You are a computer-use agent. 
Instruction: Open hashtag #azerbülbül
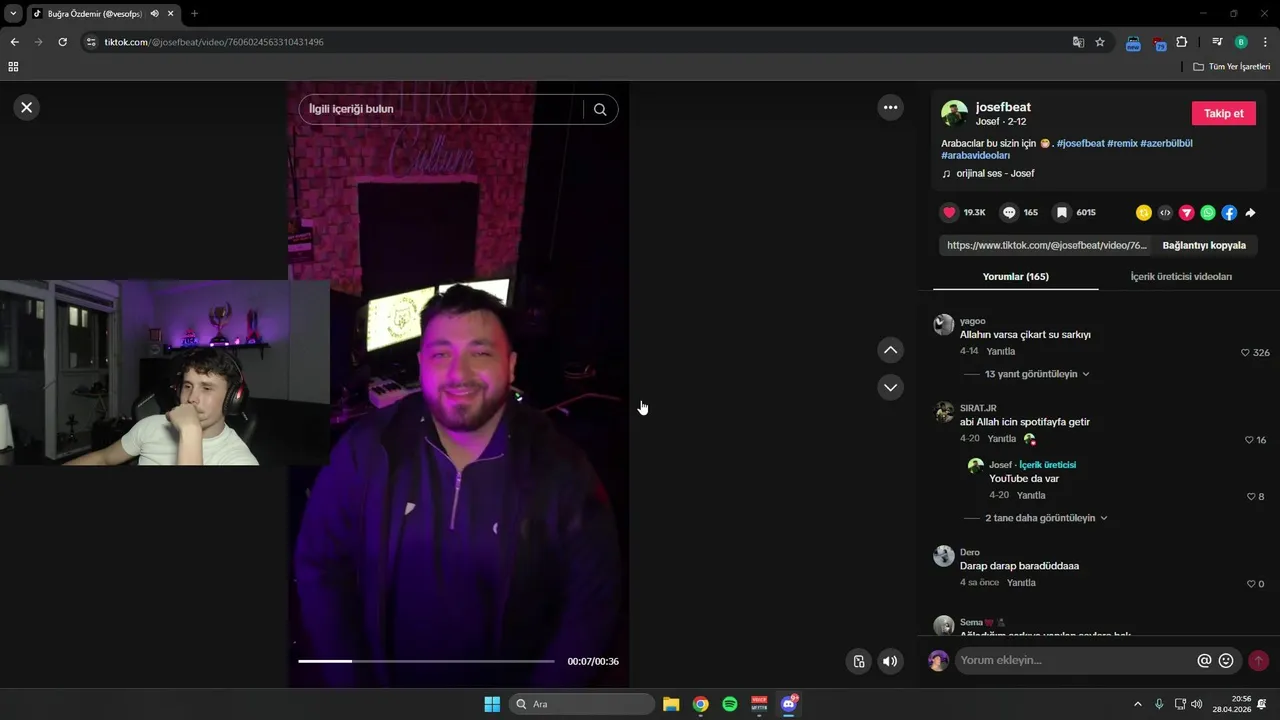pos(1166,143)
